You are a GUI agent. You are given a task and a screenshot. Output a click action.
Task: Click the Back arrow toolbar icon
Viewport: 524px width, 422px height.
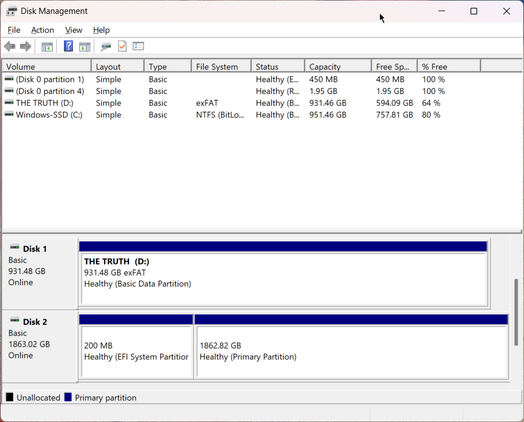point(10,46)
